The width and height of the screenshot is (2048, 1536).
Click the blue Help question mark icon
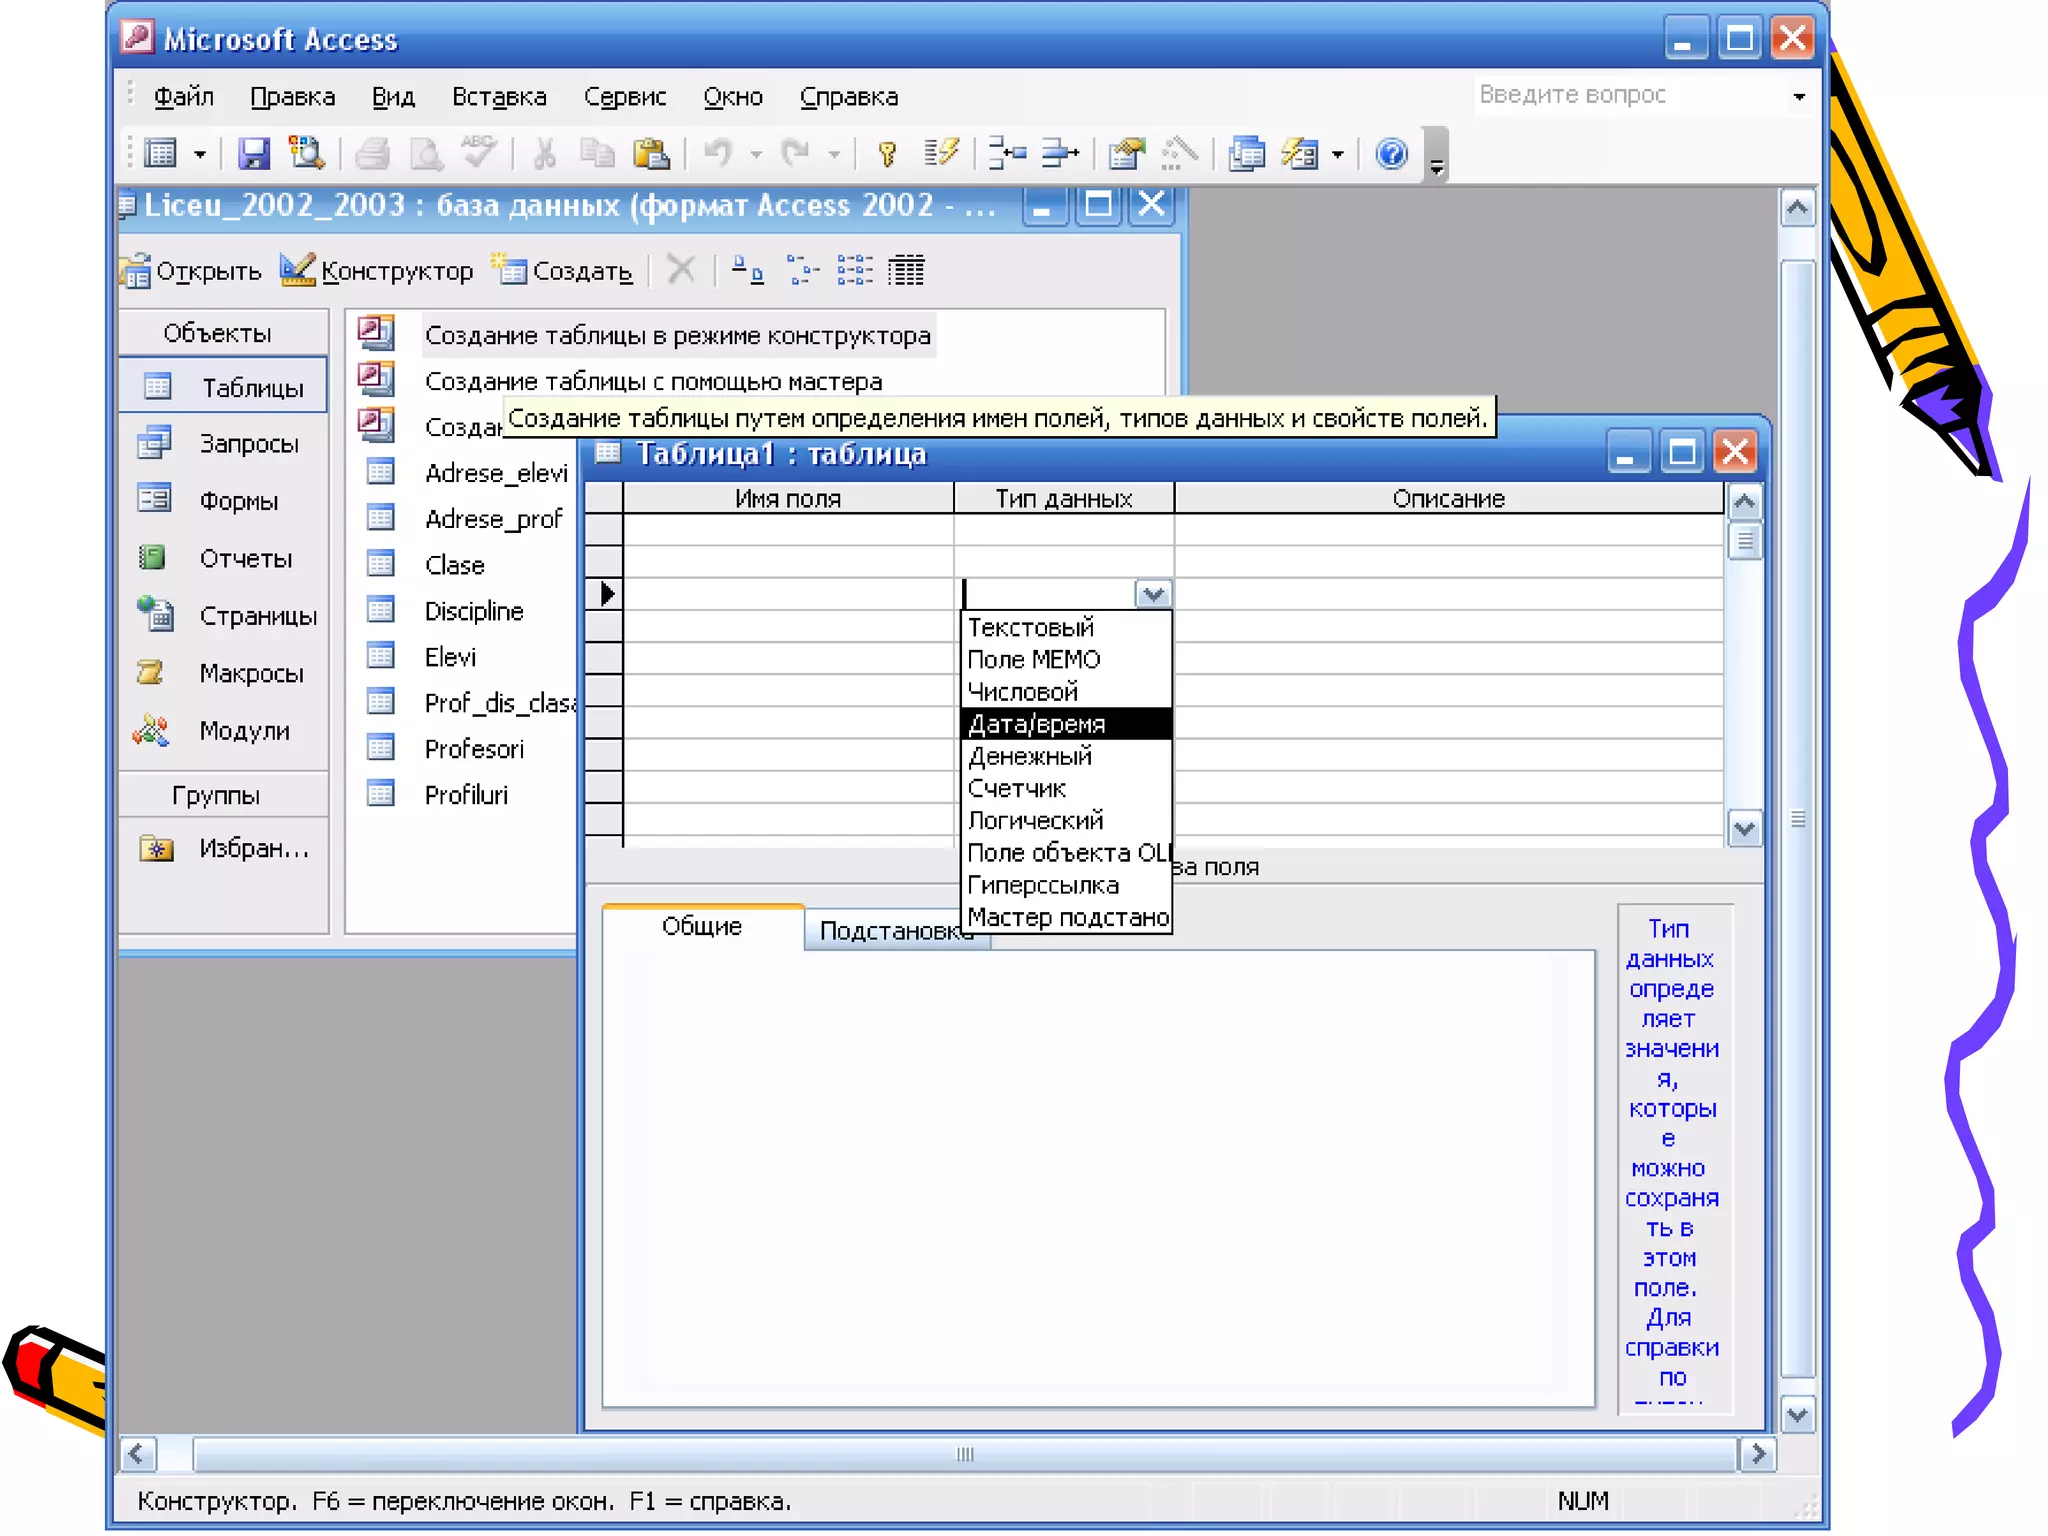click(x=1391, y=154)
